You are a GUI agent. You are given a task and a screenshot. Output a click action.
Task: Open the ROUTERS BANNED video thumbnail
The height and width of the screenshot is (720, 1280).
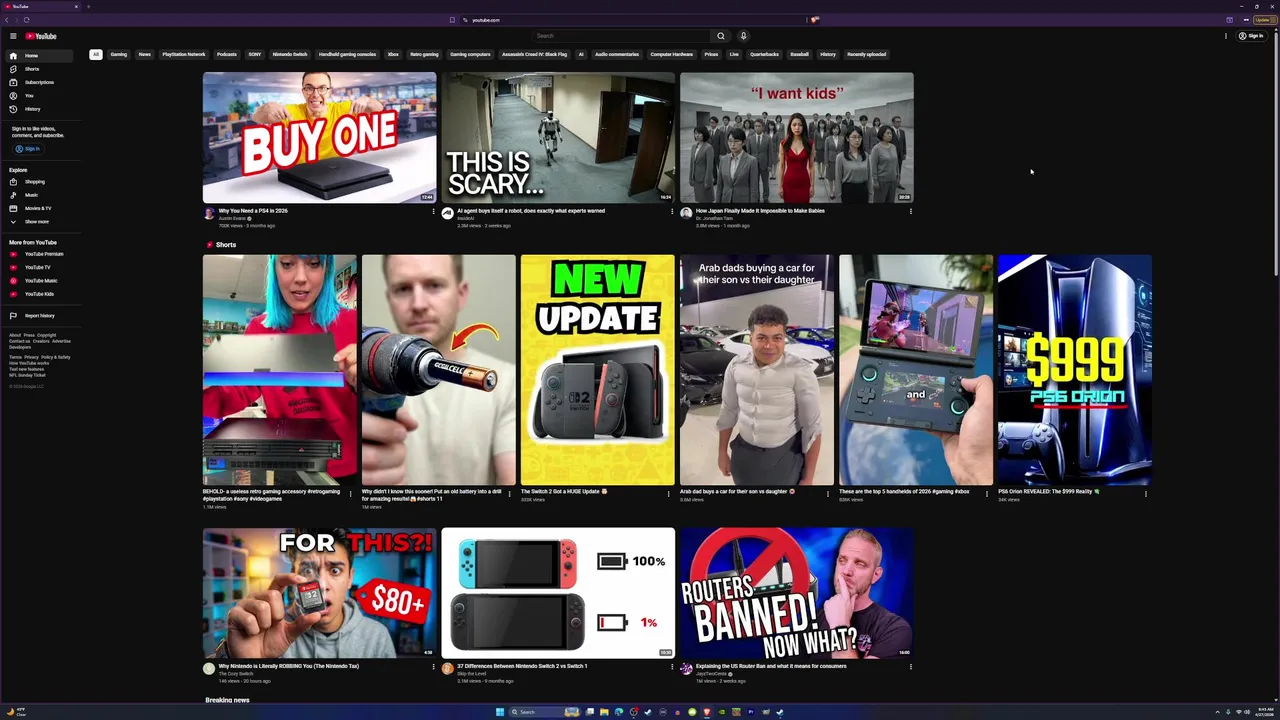tap(797, 593)
